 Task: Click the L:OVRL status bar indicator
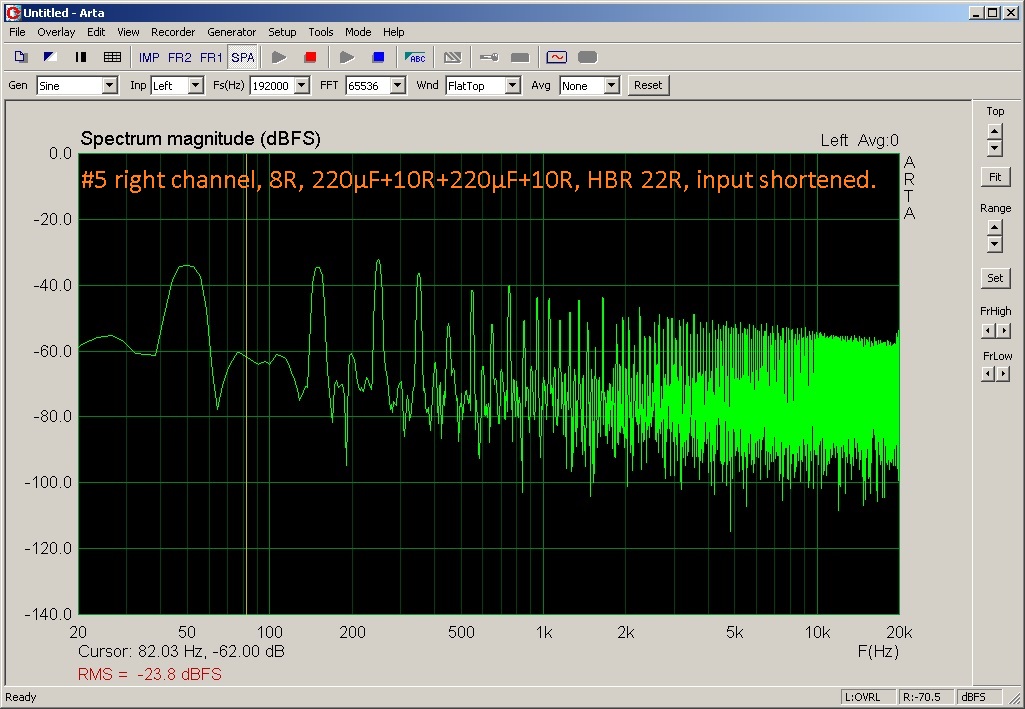(868, 697)
